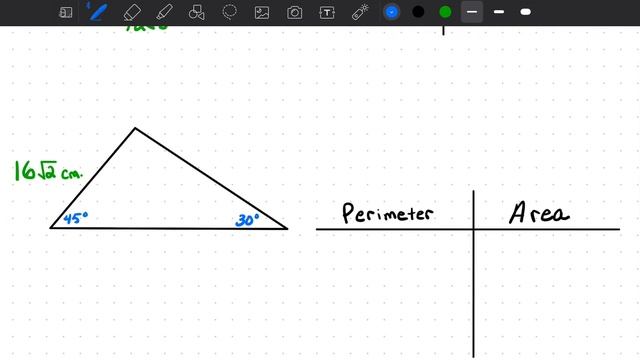Open the Camera tool

(294, 13)
